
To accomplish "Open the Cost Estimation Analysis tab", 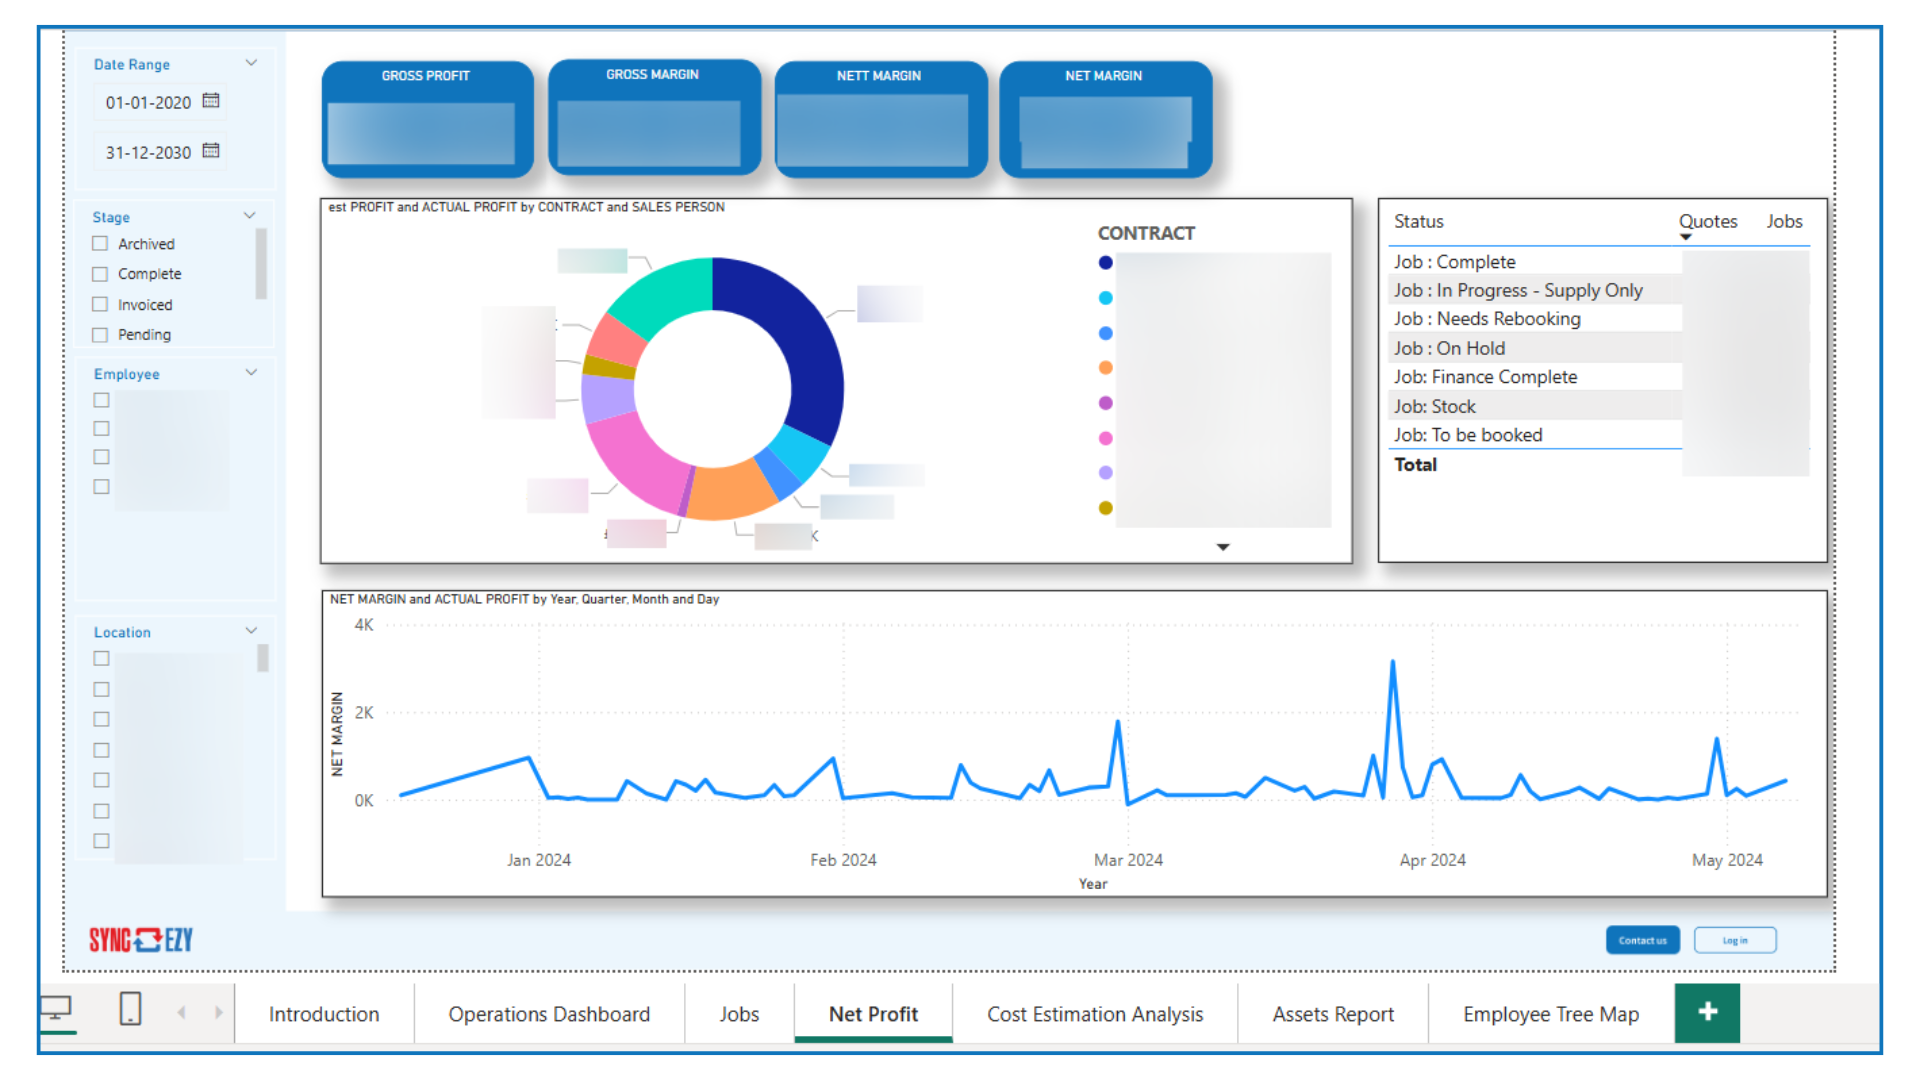I will coord(1095,1014).
